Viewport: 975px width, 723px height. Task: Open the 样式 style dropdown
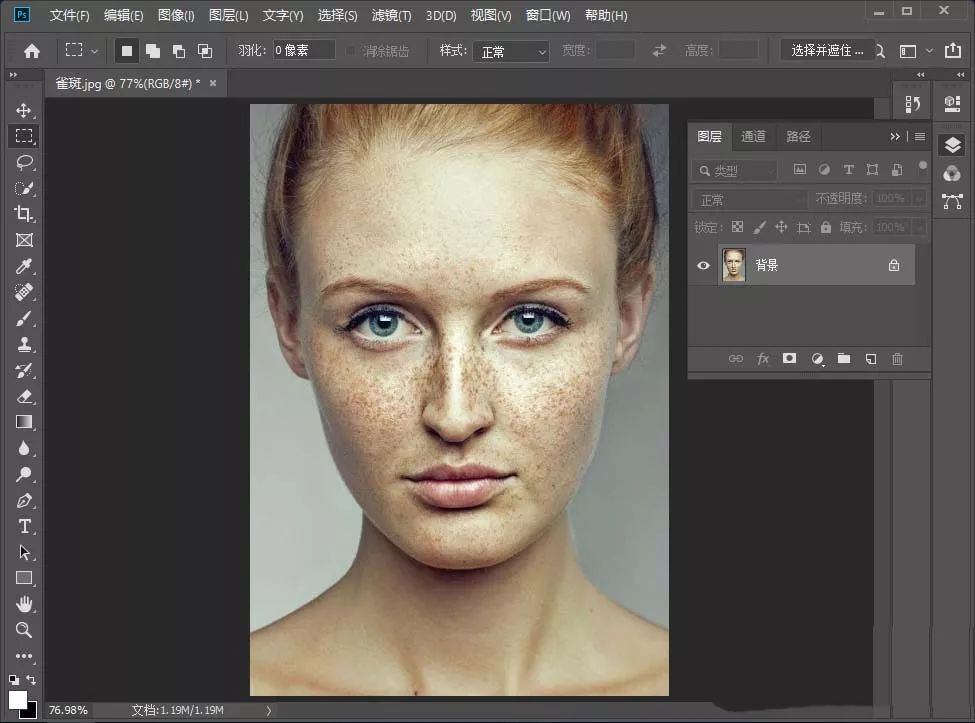pyautogui.click(x=510, y=51)
